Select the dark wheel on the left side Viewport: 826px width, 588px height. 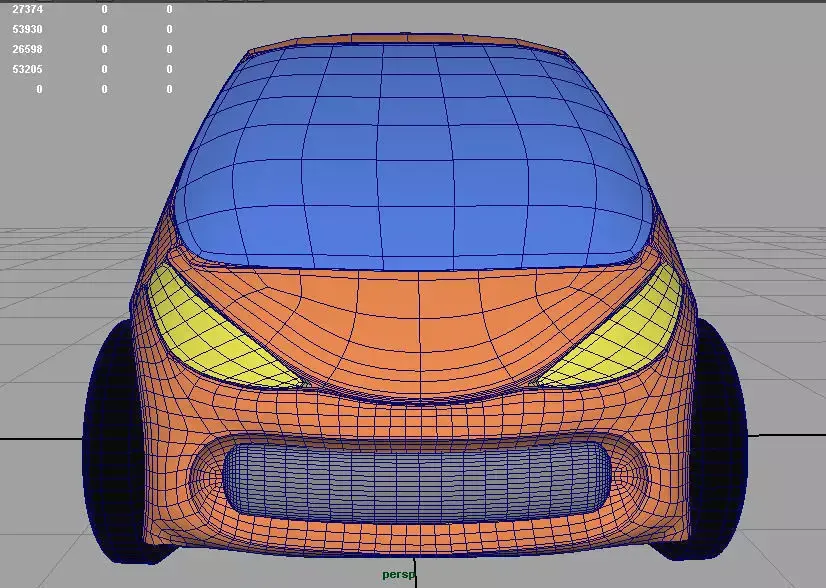[x=113, y=443]
